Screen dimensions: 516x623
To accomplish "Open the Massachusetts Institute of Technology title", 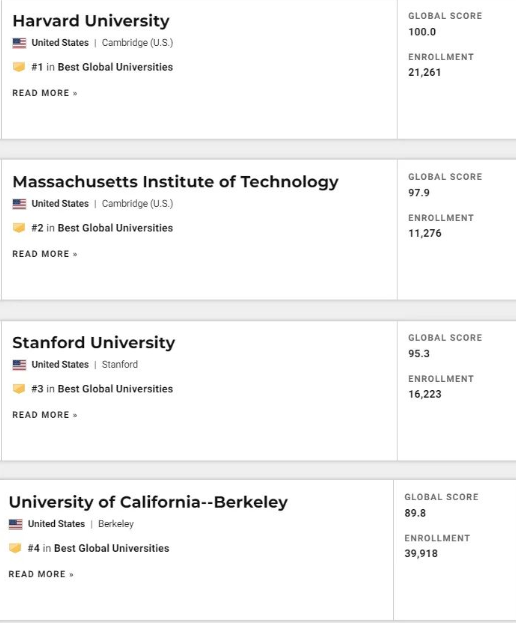I will coord(175,182).
